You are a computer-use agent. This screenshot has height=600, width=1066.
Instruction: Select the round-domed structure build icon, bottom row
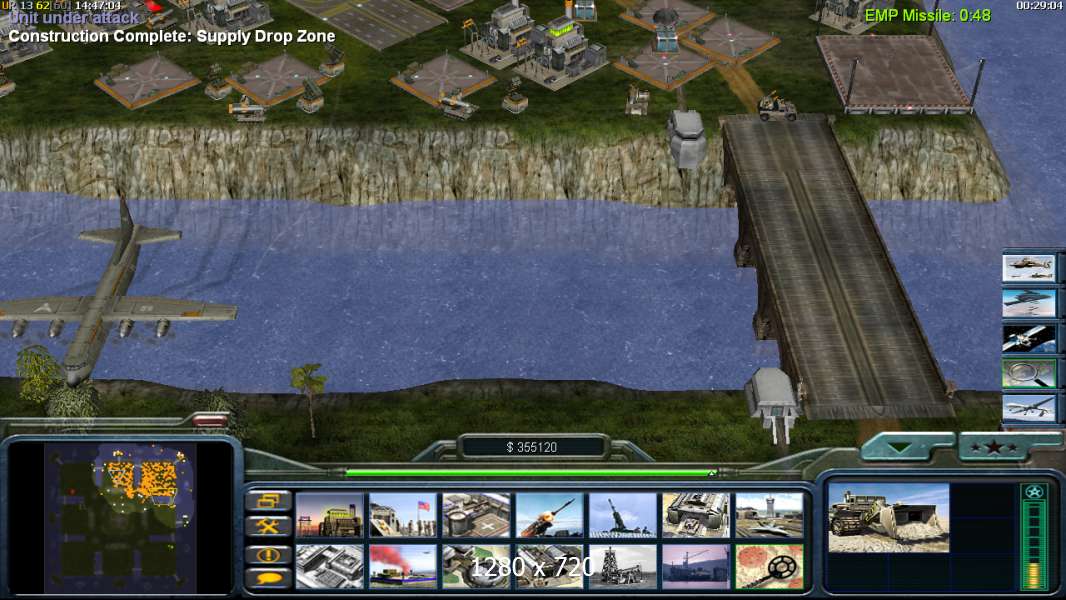pos(476,566)
